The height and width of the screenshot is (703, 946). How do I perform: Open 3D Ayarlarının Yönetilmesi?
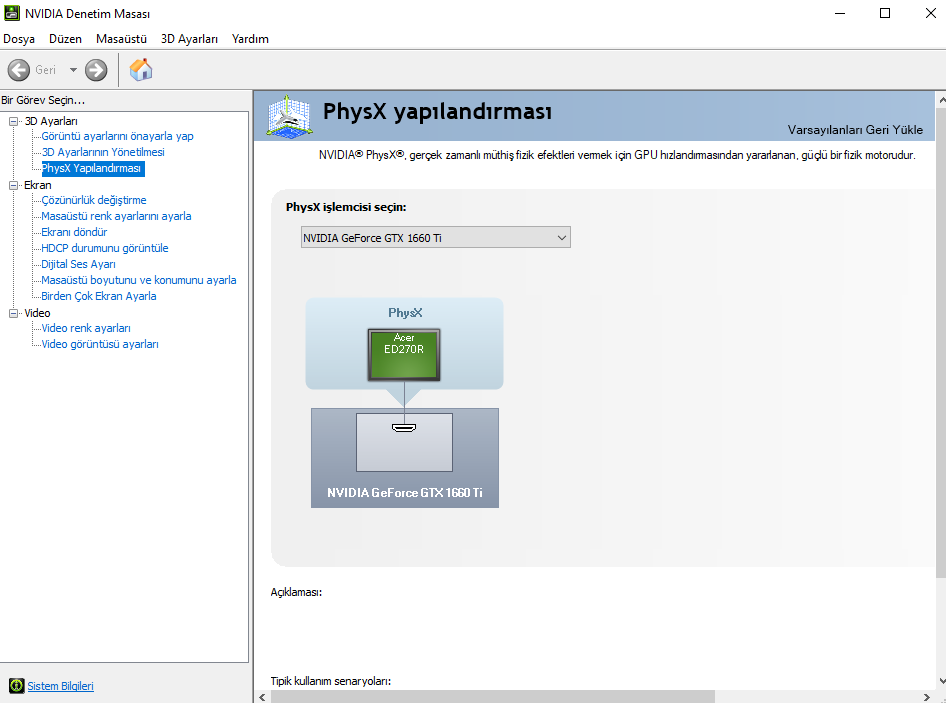coord(103,152)
